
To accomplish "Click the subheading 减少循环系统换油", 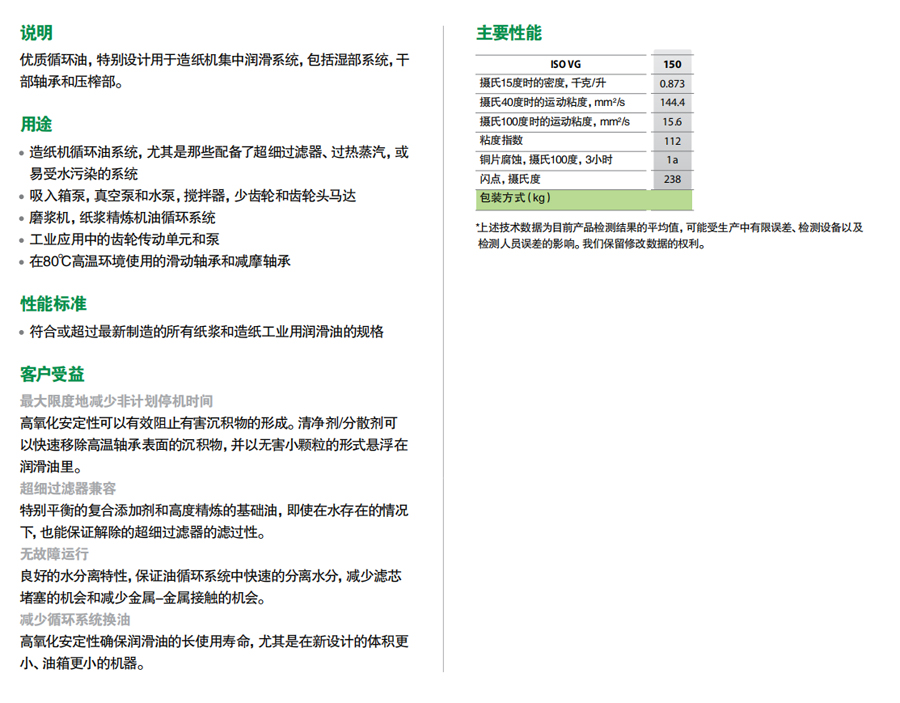I will (75, 619).
